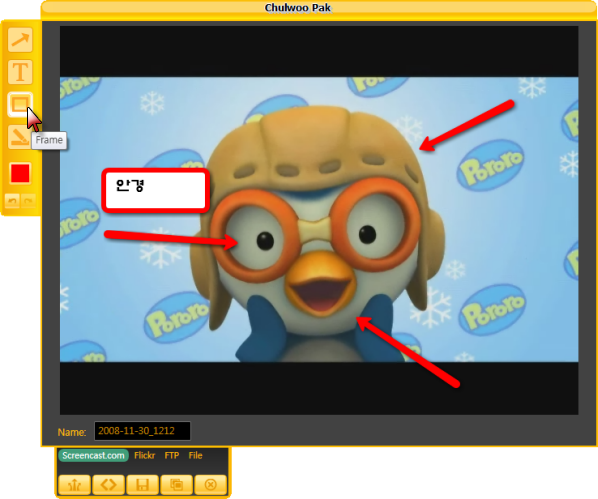This screenshot has width=598, height=499.
Task: Click the Chulwoo Pak title bar
Action: point(319,8)
